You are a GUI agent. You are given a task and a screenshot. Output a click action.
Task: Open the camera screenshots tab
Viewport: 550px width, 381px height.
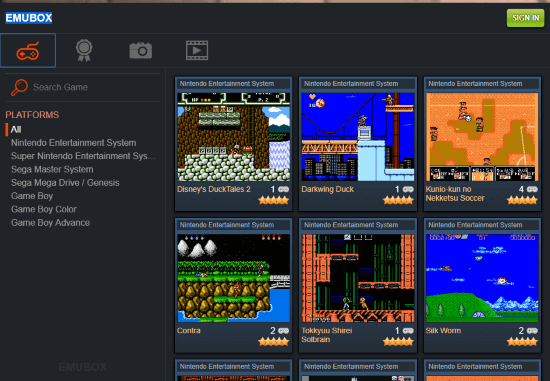pos(140,51)
